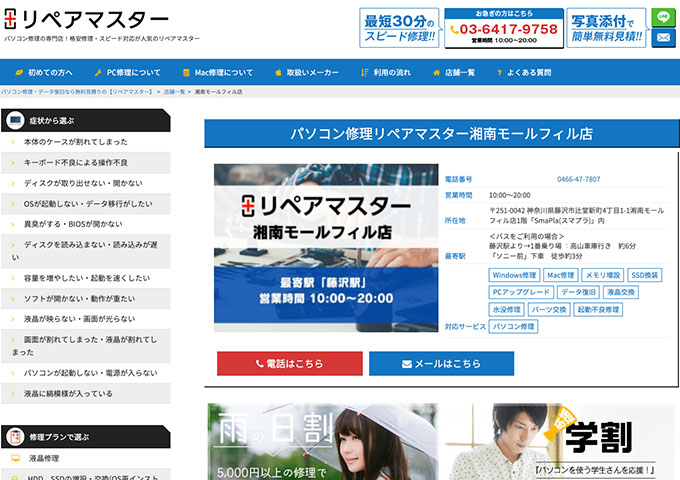Click the 水没修理 service tag
This screenshot has height=480, width=680.
pos(507,310)
